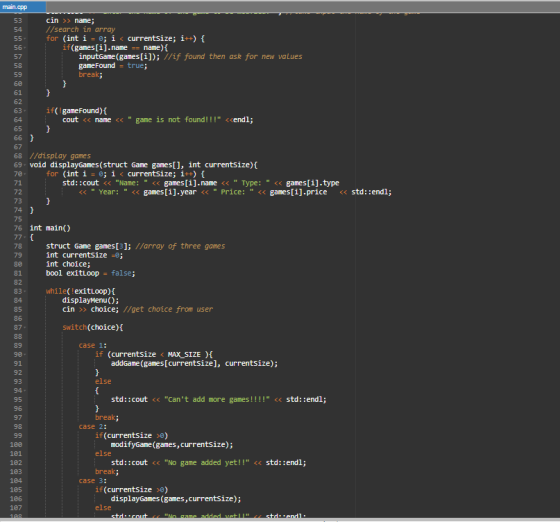Click the 'case 1:' label
Image resolution: width=560 pixels, height=522 pixels.
[x=92, y=346]
